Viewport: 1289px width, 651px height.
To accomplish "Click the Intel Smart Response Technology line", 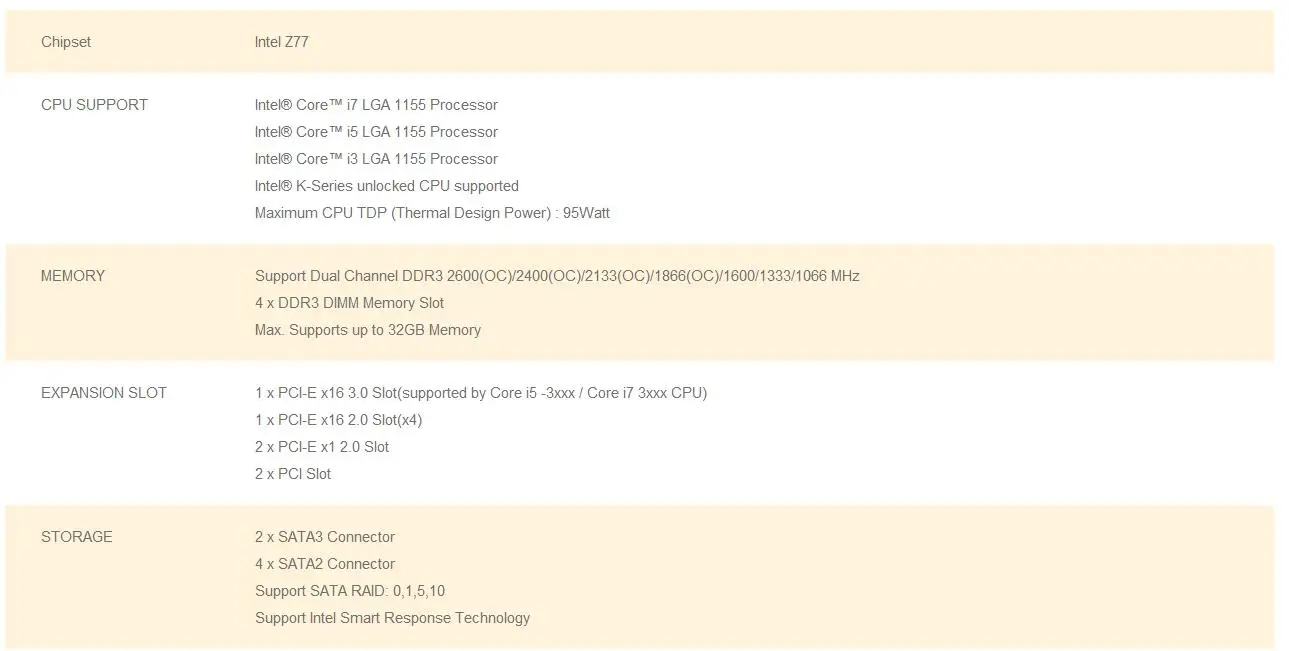I will pyautogui.click(x=392, y=618).
